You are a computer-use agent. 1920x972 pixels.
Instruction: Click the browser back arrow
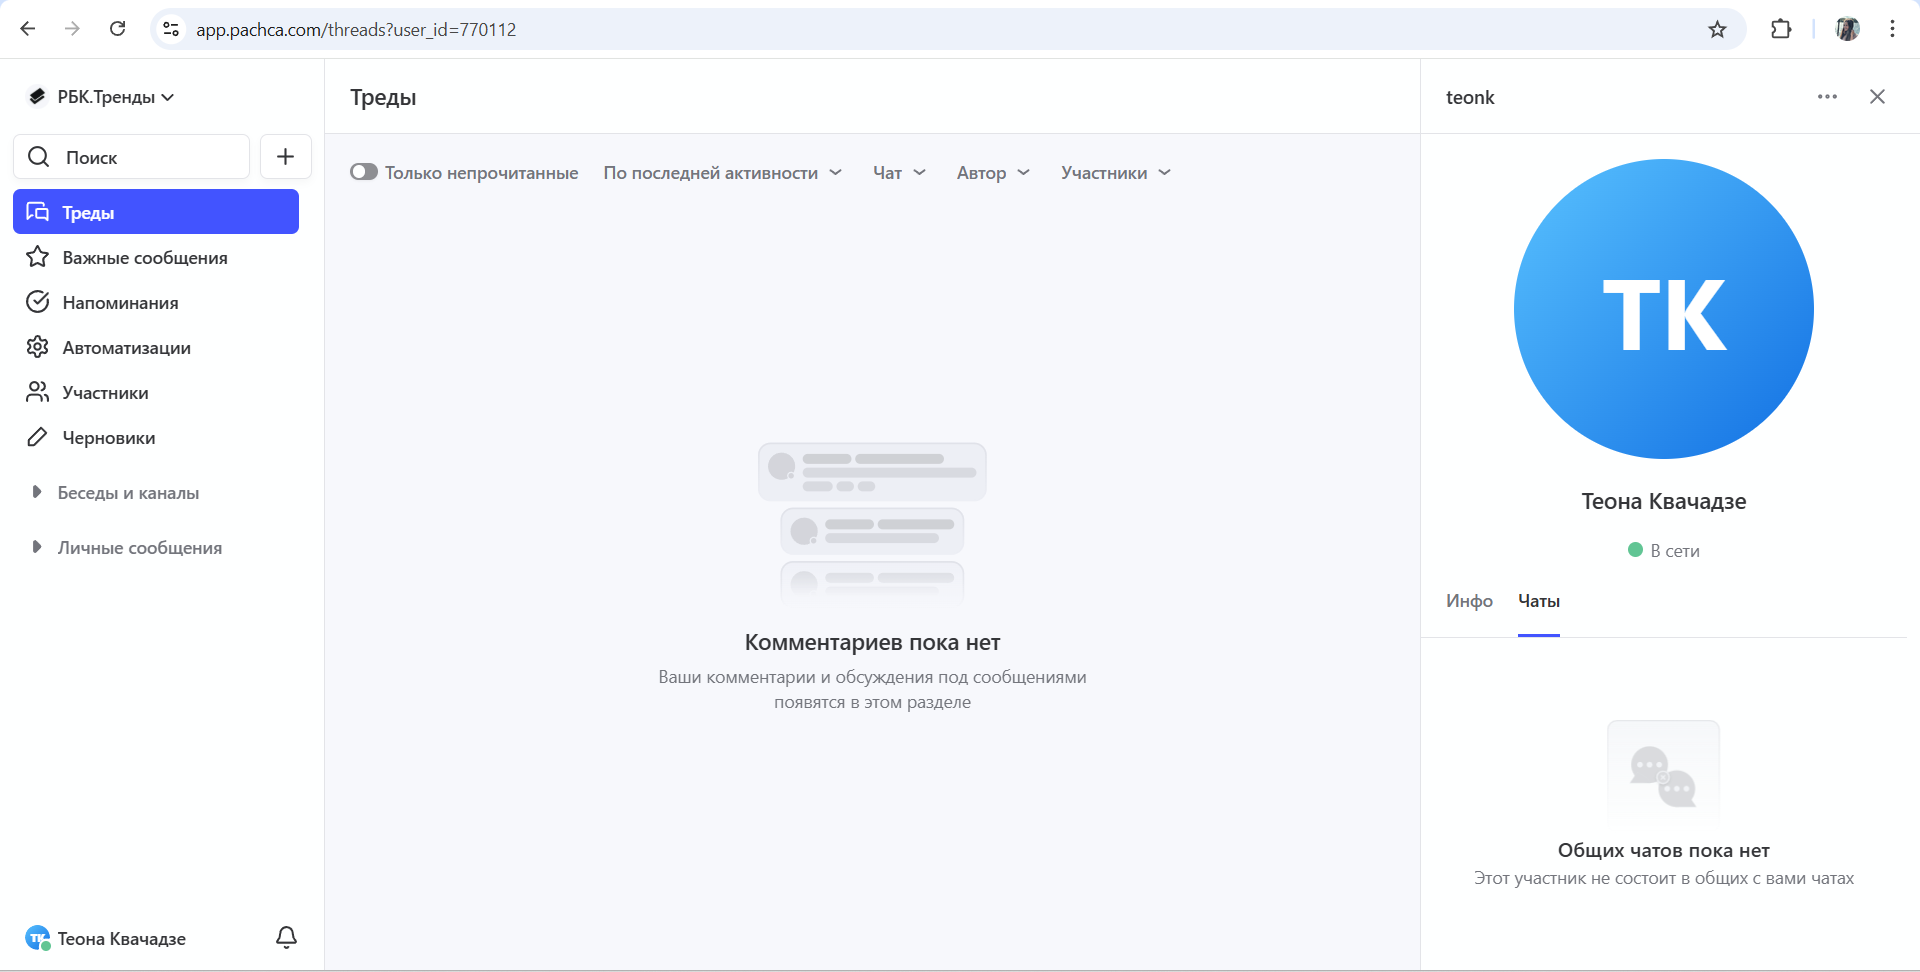coord(28,29)
